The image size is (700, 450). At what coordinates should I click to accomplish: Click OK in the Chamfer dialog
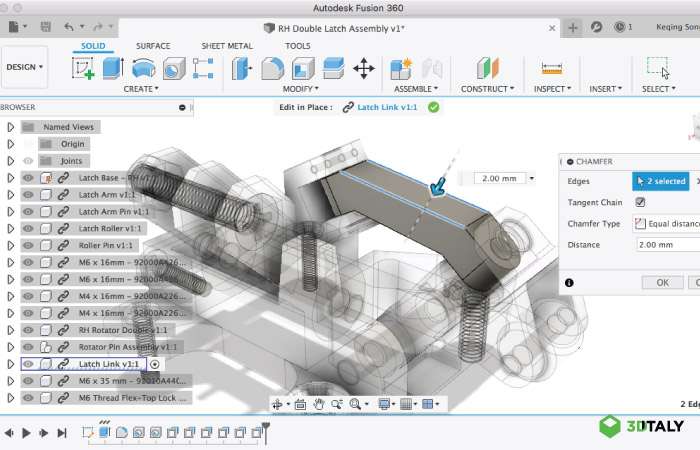click(662, 283)
